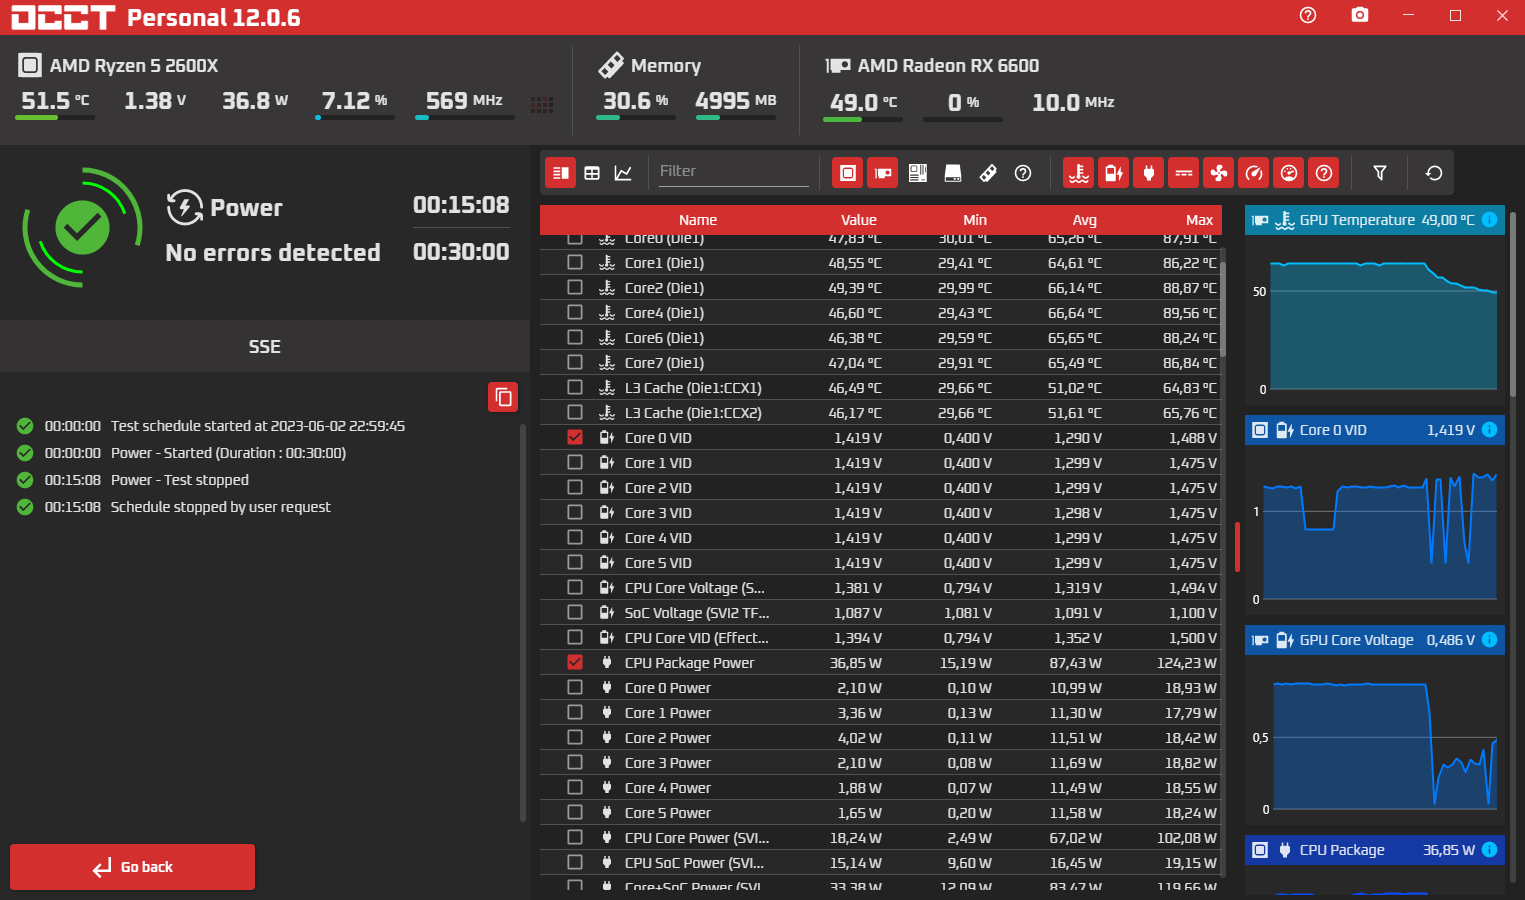Uncheck the CPU Package Power checkbox
Viewport: 1525px width, 900px height.
[x=575, y=662]
